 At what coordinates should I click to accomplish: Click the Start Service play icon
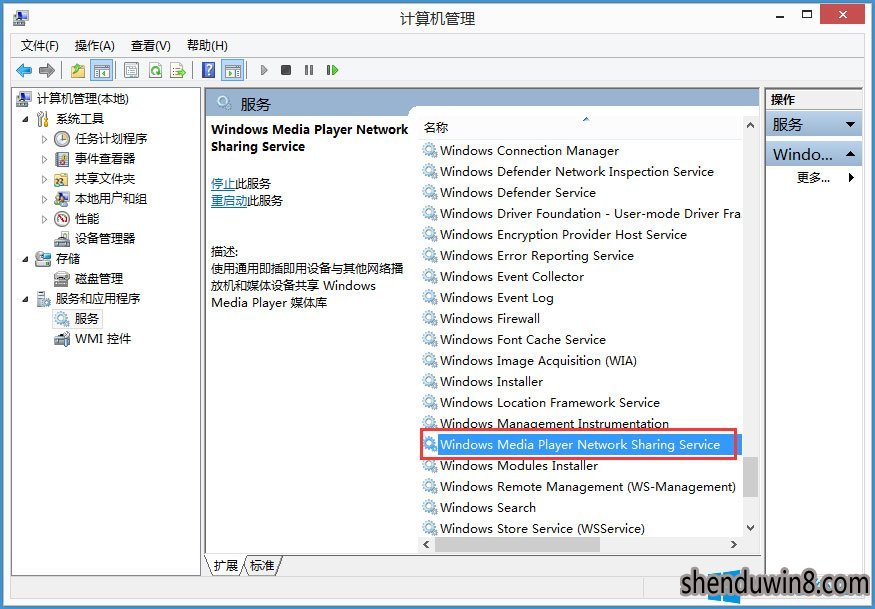pos(264,70)
